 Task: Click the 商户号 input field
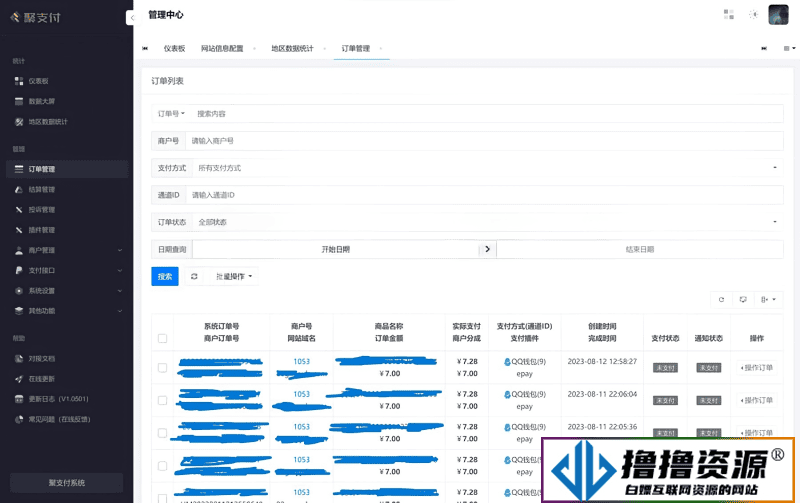coord(484,141)
